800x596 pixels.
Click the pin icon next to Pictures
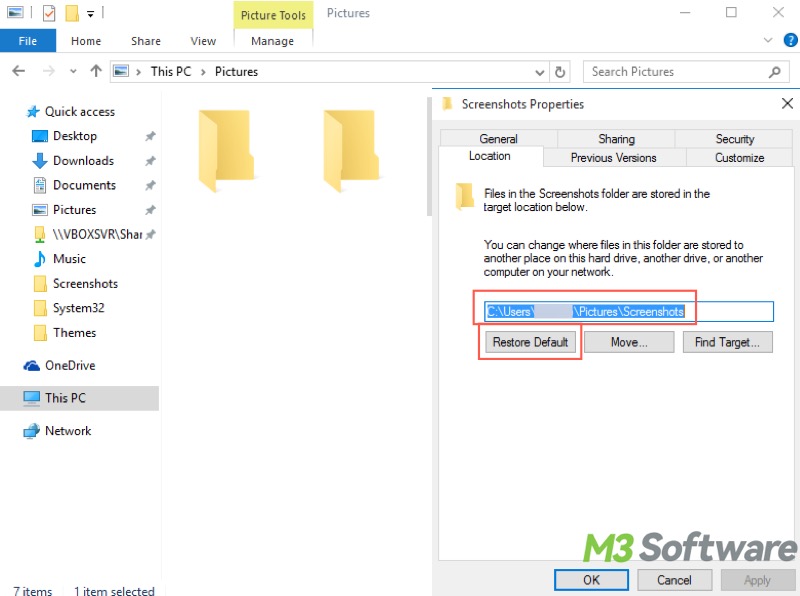(150, 210)
